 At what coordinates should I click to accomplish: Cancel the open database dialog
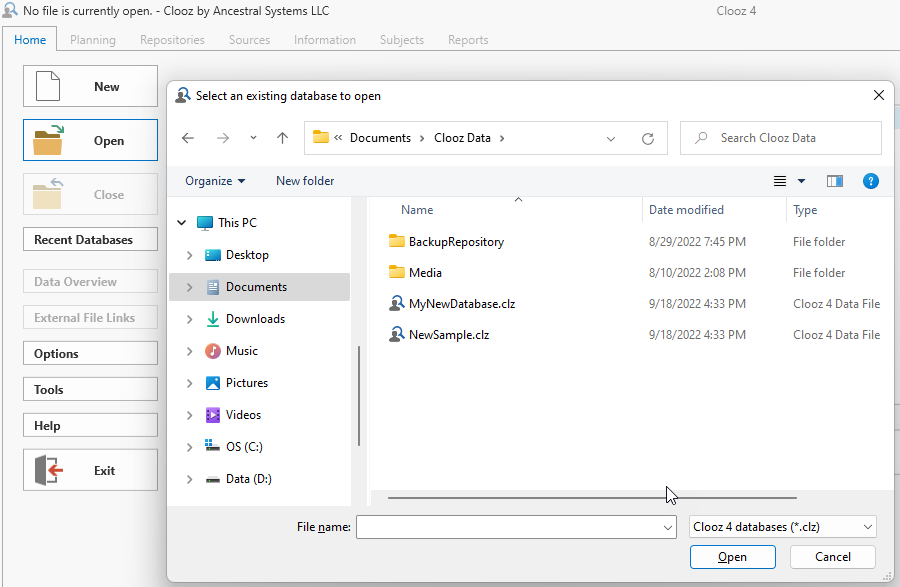832,557
